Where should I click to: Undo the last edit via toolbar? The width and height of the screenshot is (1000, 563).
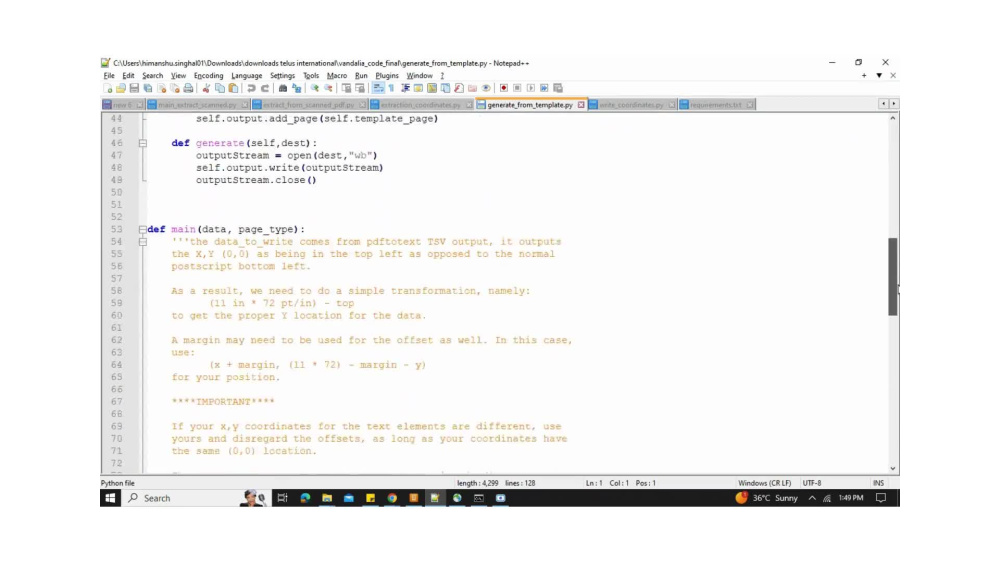coord(251,88)
